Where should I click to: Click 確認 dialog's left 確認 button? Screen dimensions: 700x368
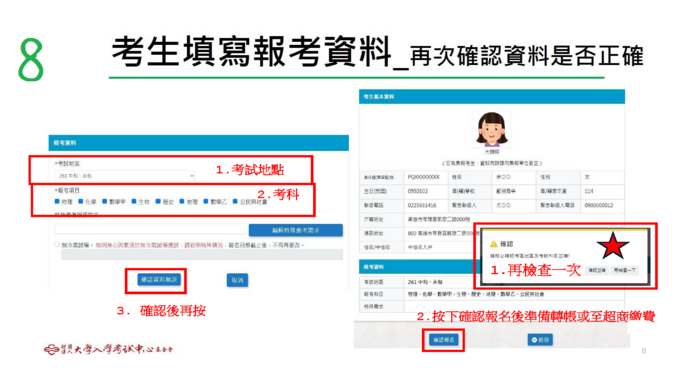[x=596, y=270]
